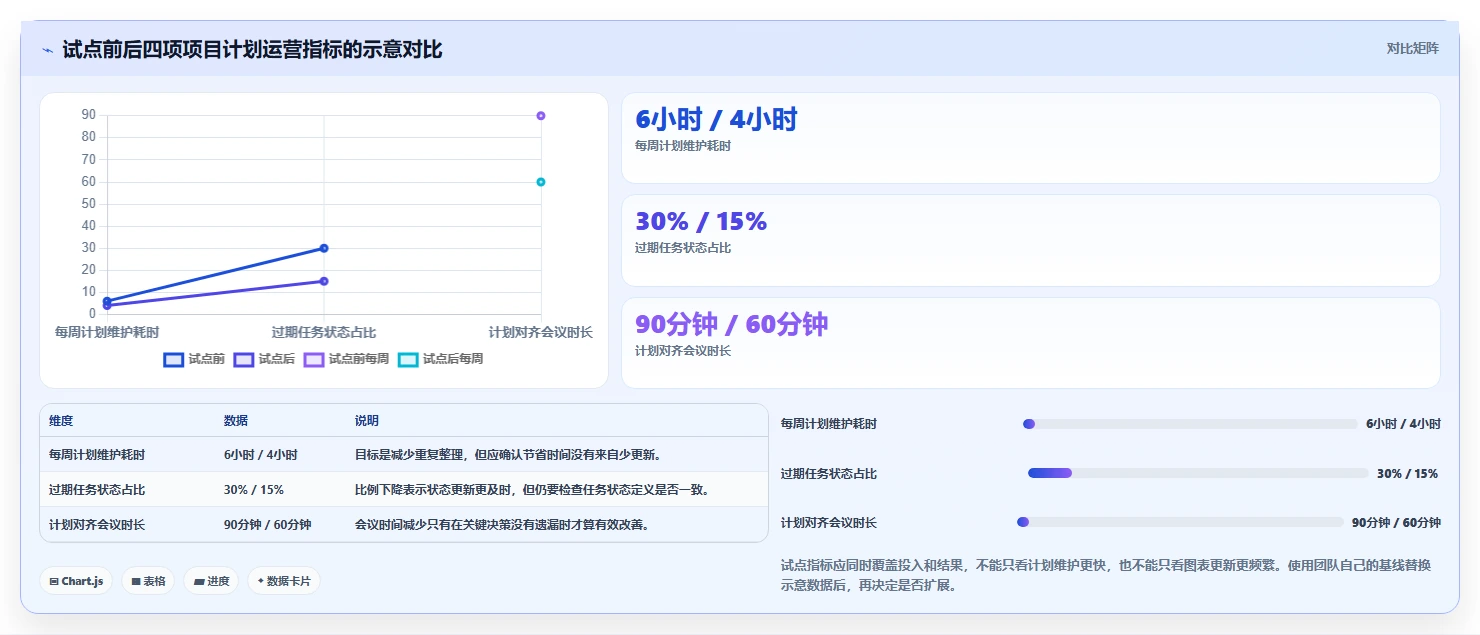
Task: Click the cyan data point at 60
Action: pyautogui.click(x=541, y=182)
